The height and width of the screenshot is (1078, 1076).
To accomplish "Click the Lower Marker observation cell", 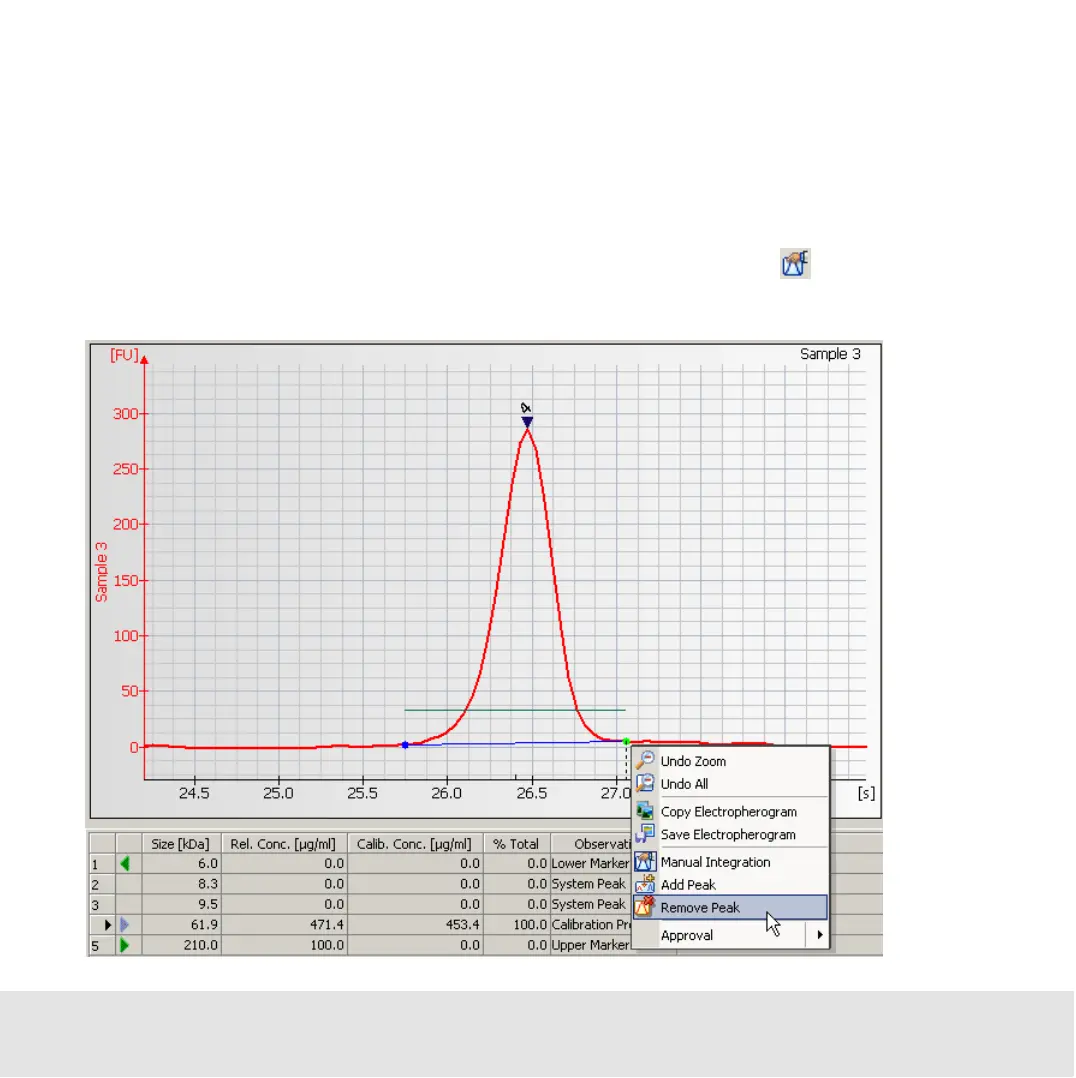I will click(591, 864).
